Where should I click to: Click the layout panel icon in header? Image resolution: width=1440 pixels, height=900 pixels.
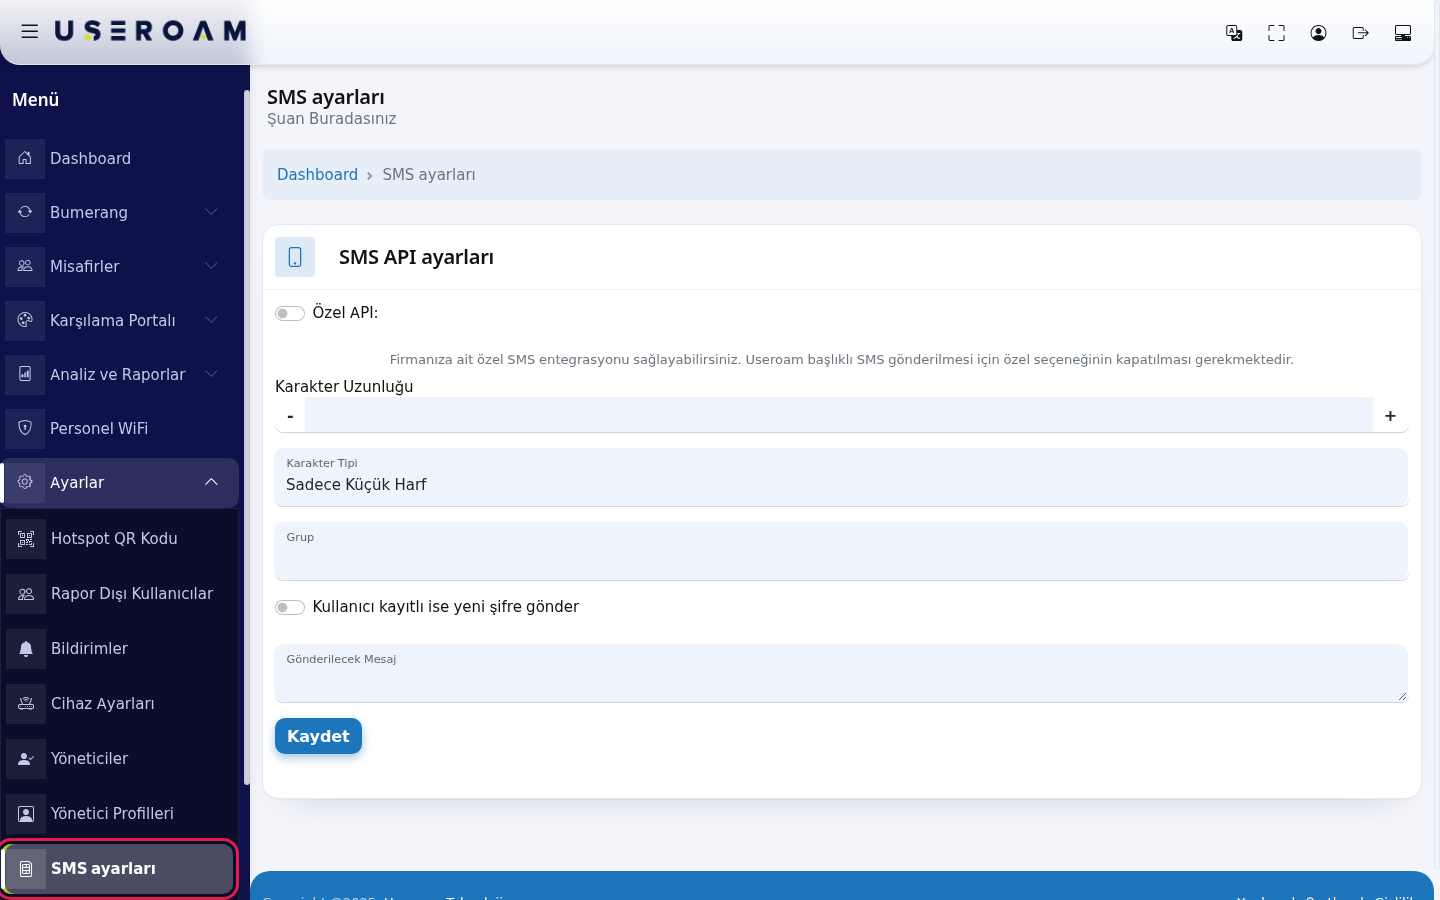1402,33
